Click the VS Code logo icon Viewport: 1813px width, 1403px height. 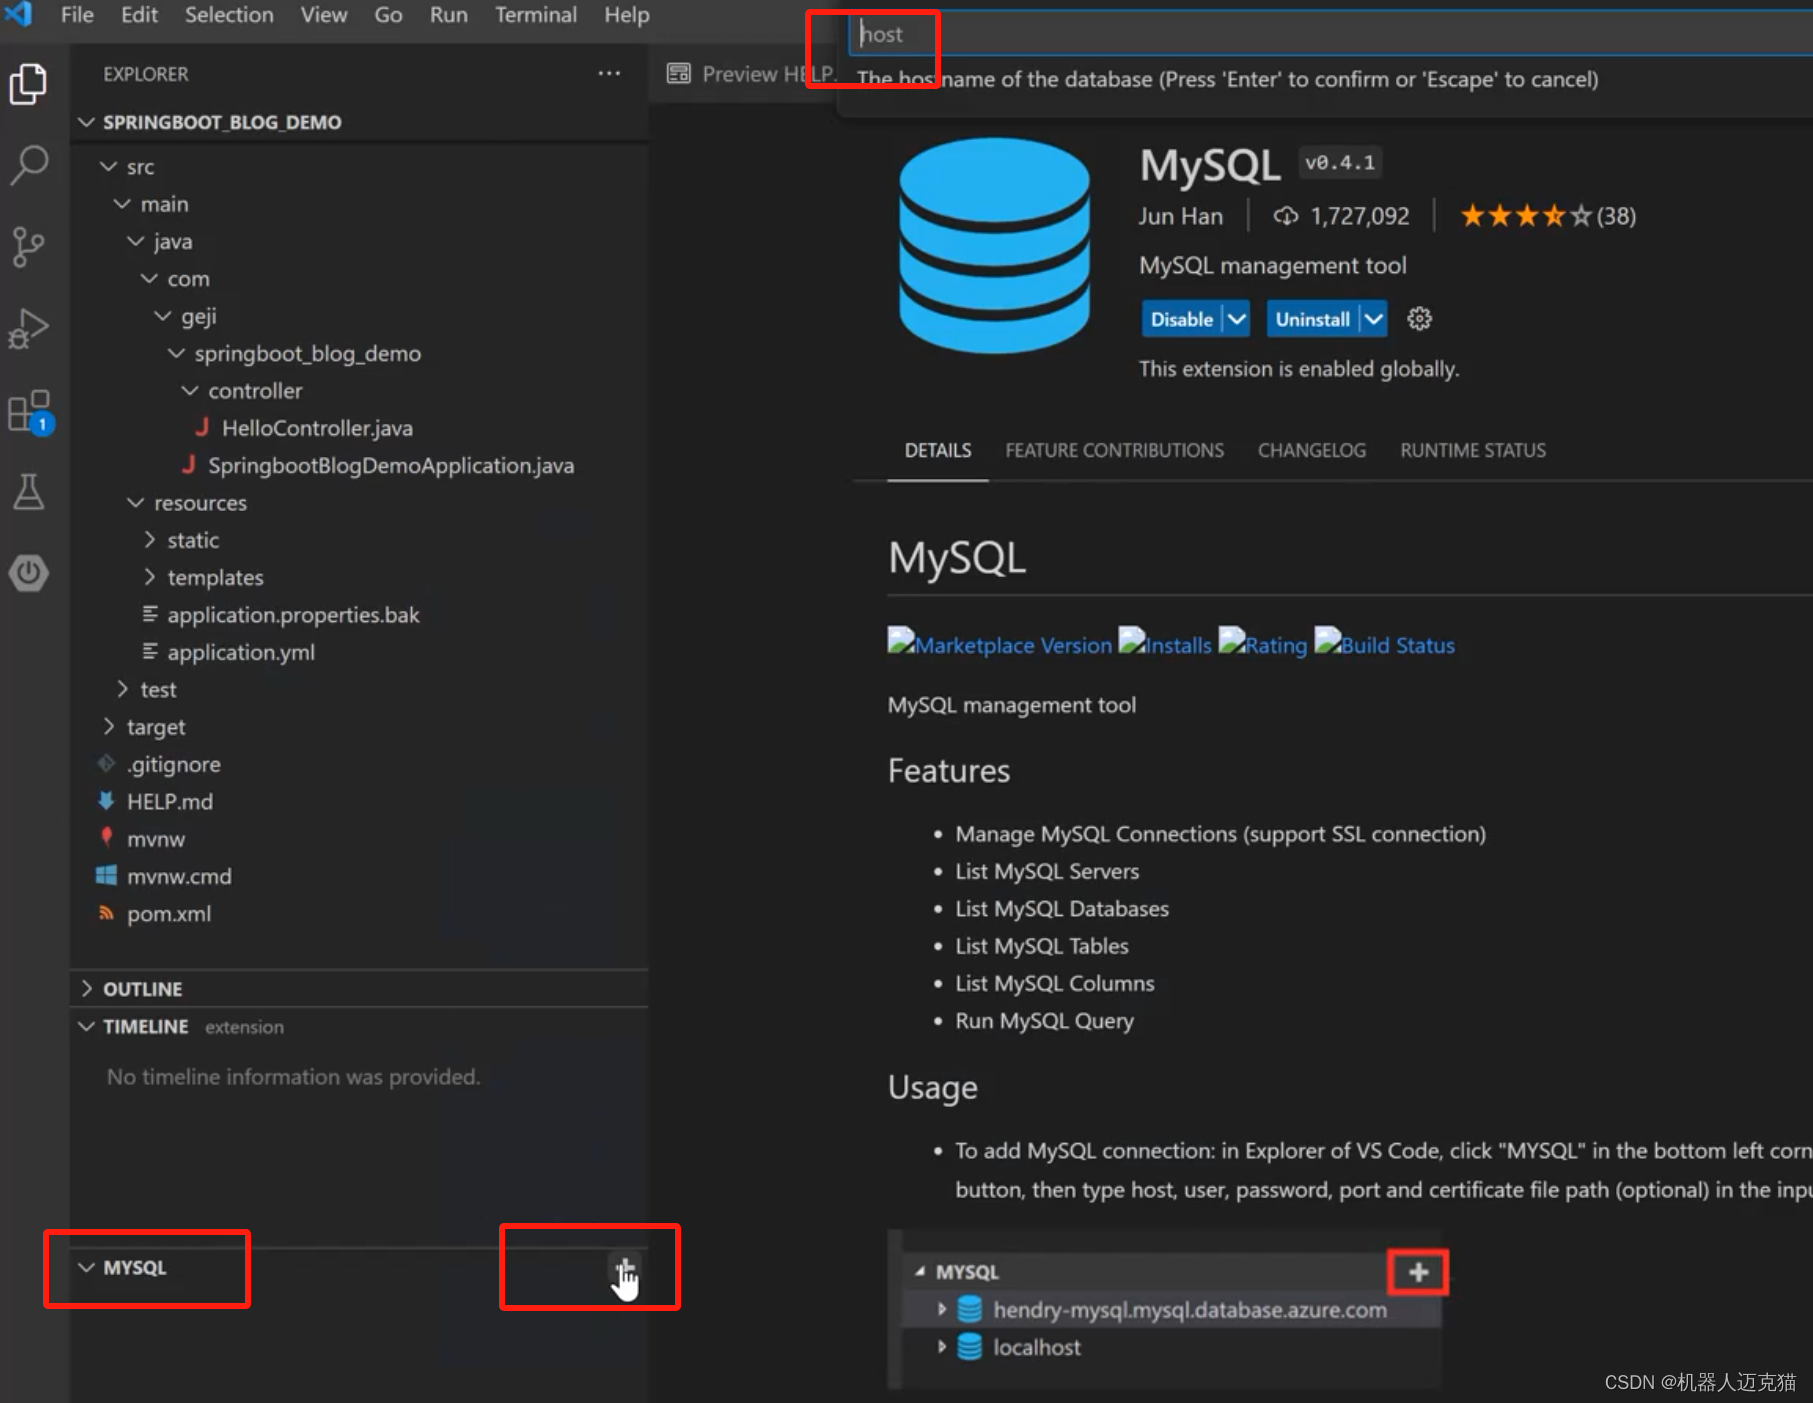point(19,14)
